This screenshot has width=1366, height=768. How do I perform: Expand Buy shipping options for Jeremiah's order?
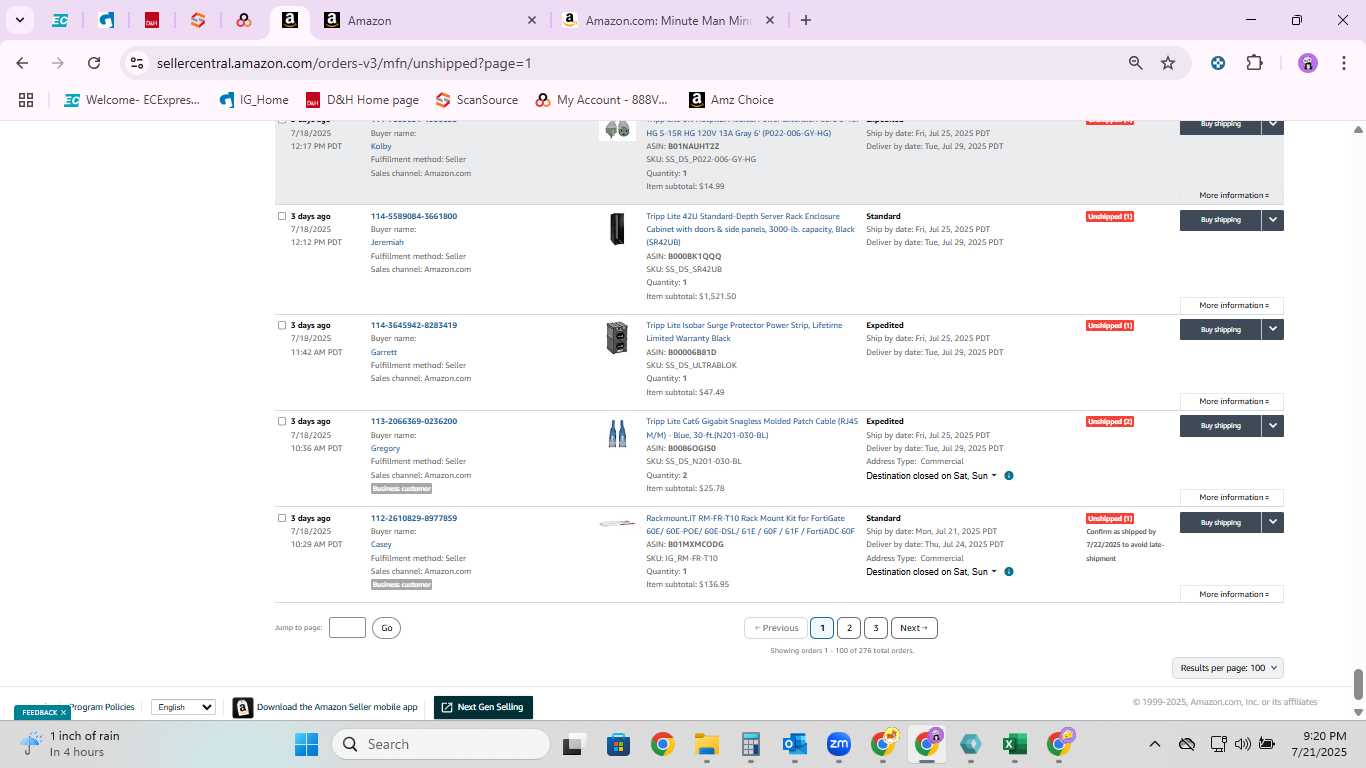pos(1272,220)
